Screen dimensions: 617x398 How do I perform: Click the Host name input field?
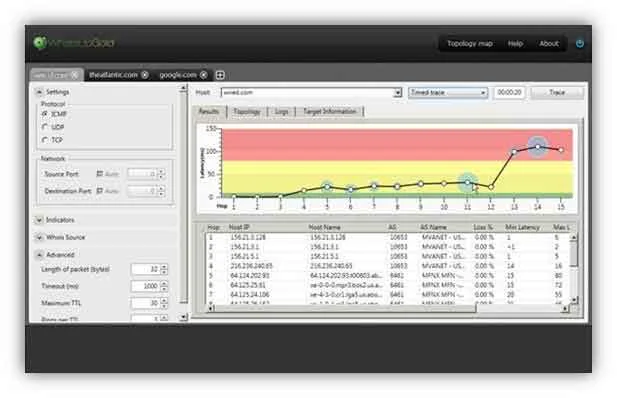coord(308,93)
